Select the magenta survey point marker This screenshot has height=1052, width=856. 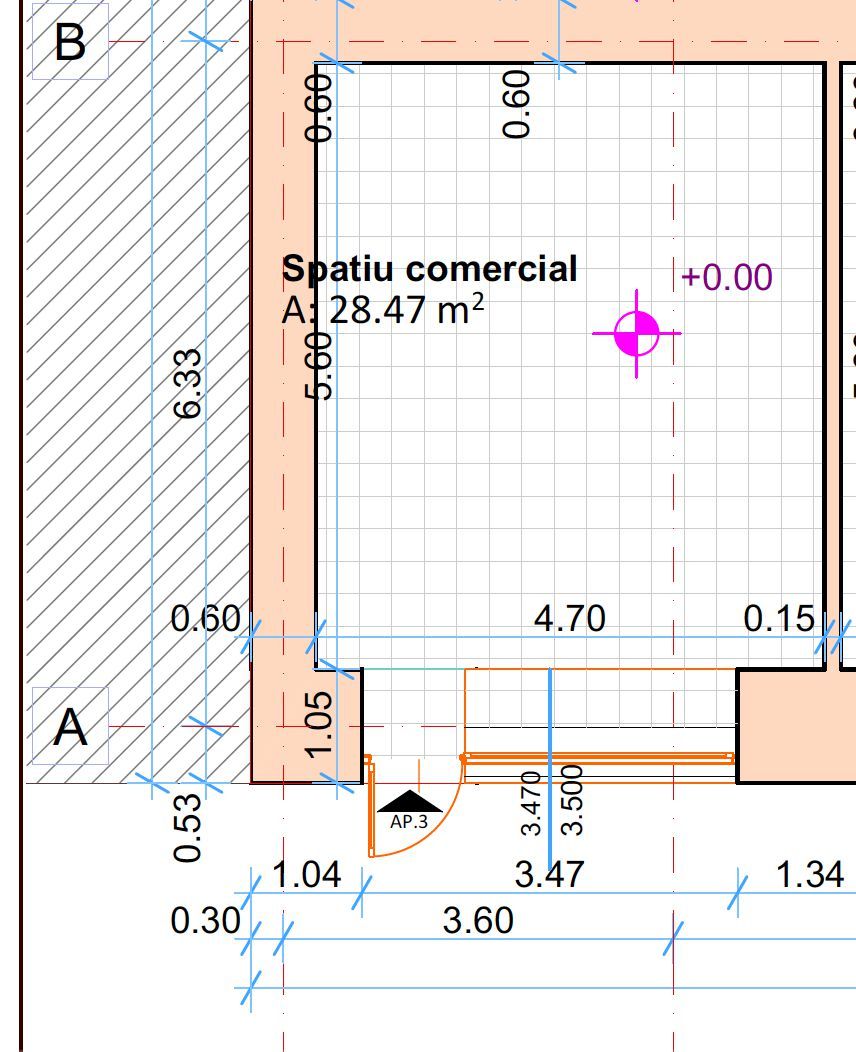pyautogui.click(x=638, y=332)
